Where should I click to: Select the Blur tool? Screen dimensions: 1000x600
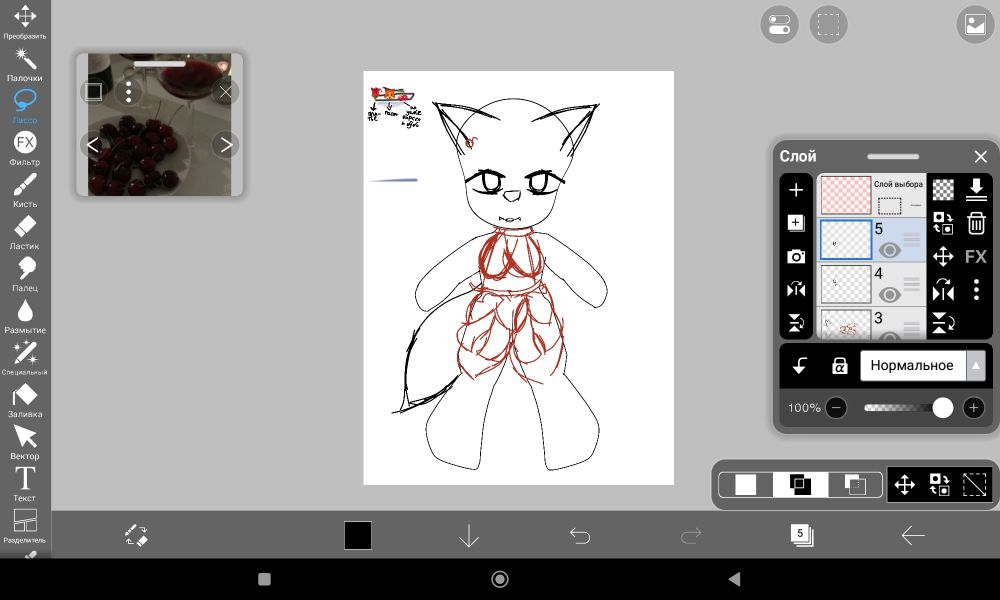[x=25, y=316]
